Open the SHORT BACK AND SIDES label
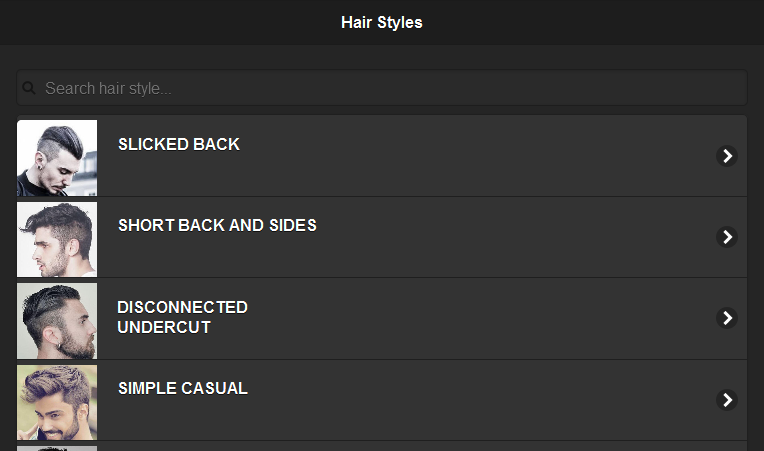 click(x=217, y=226)
